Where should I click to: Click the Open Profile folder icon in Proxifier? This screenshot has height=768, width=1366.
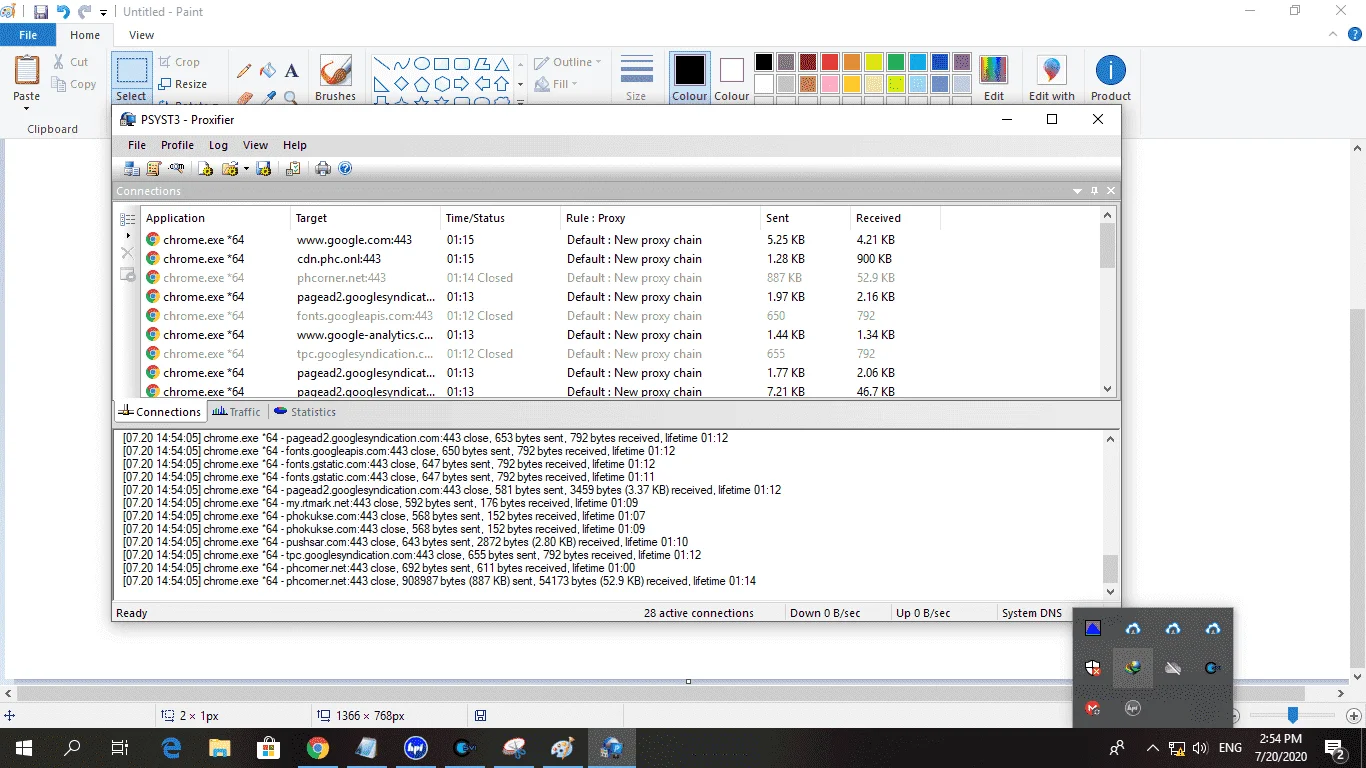coord(230,169)
